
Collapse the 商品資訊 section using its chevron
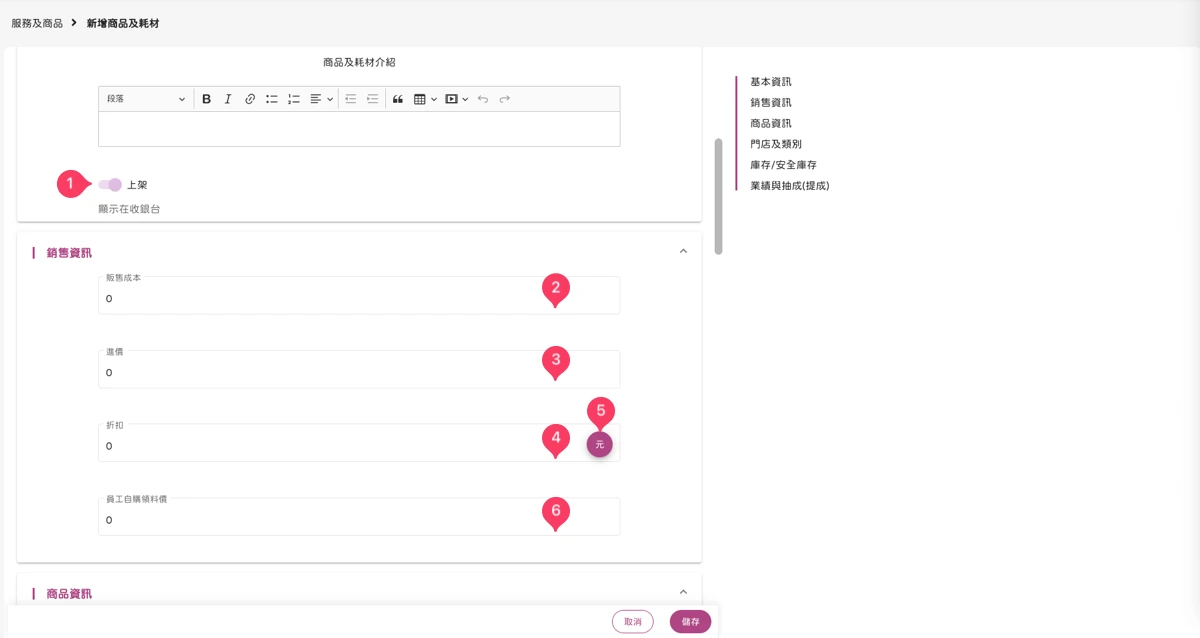point(683,592)
